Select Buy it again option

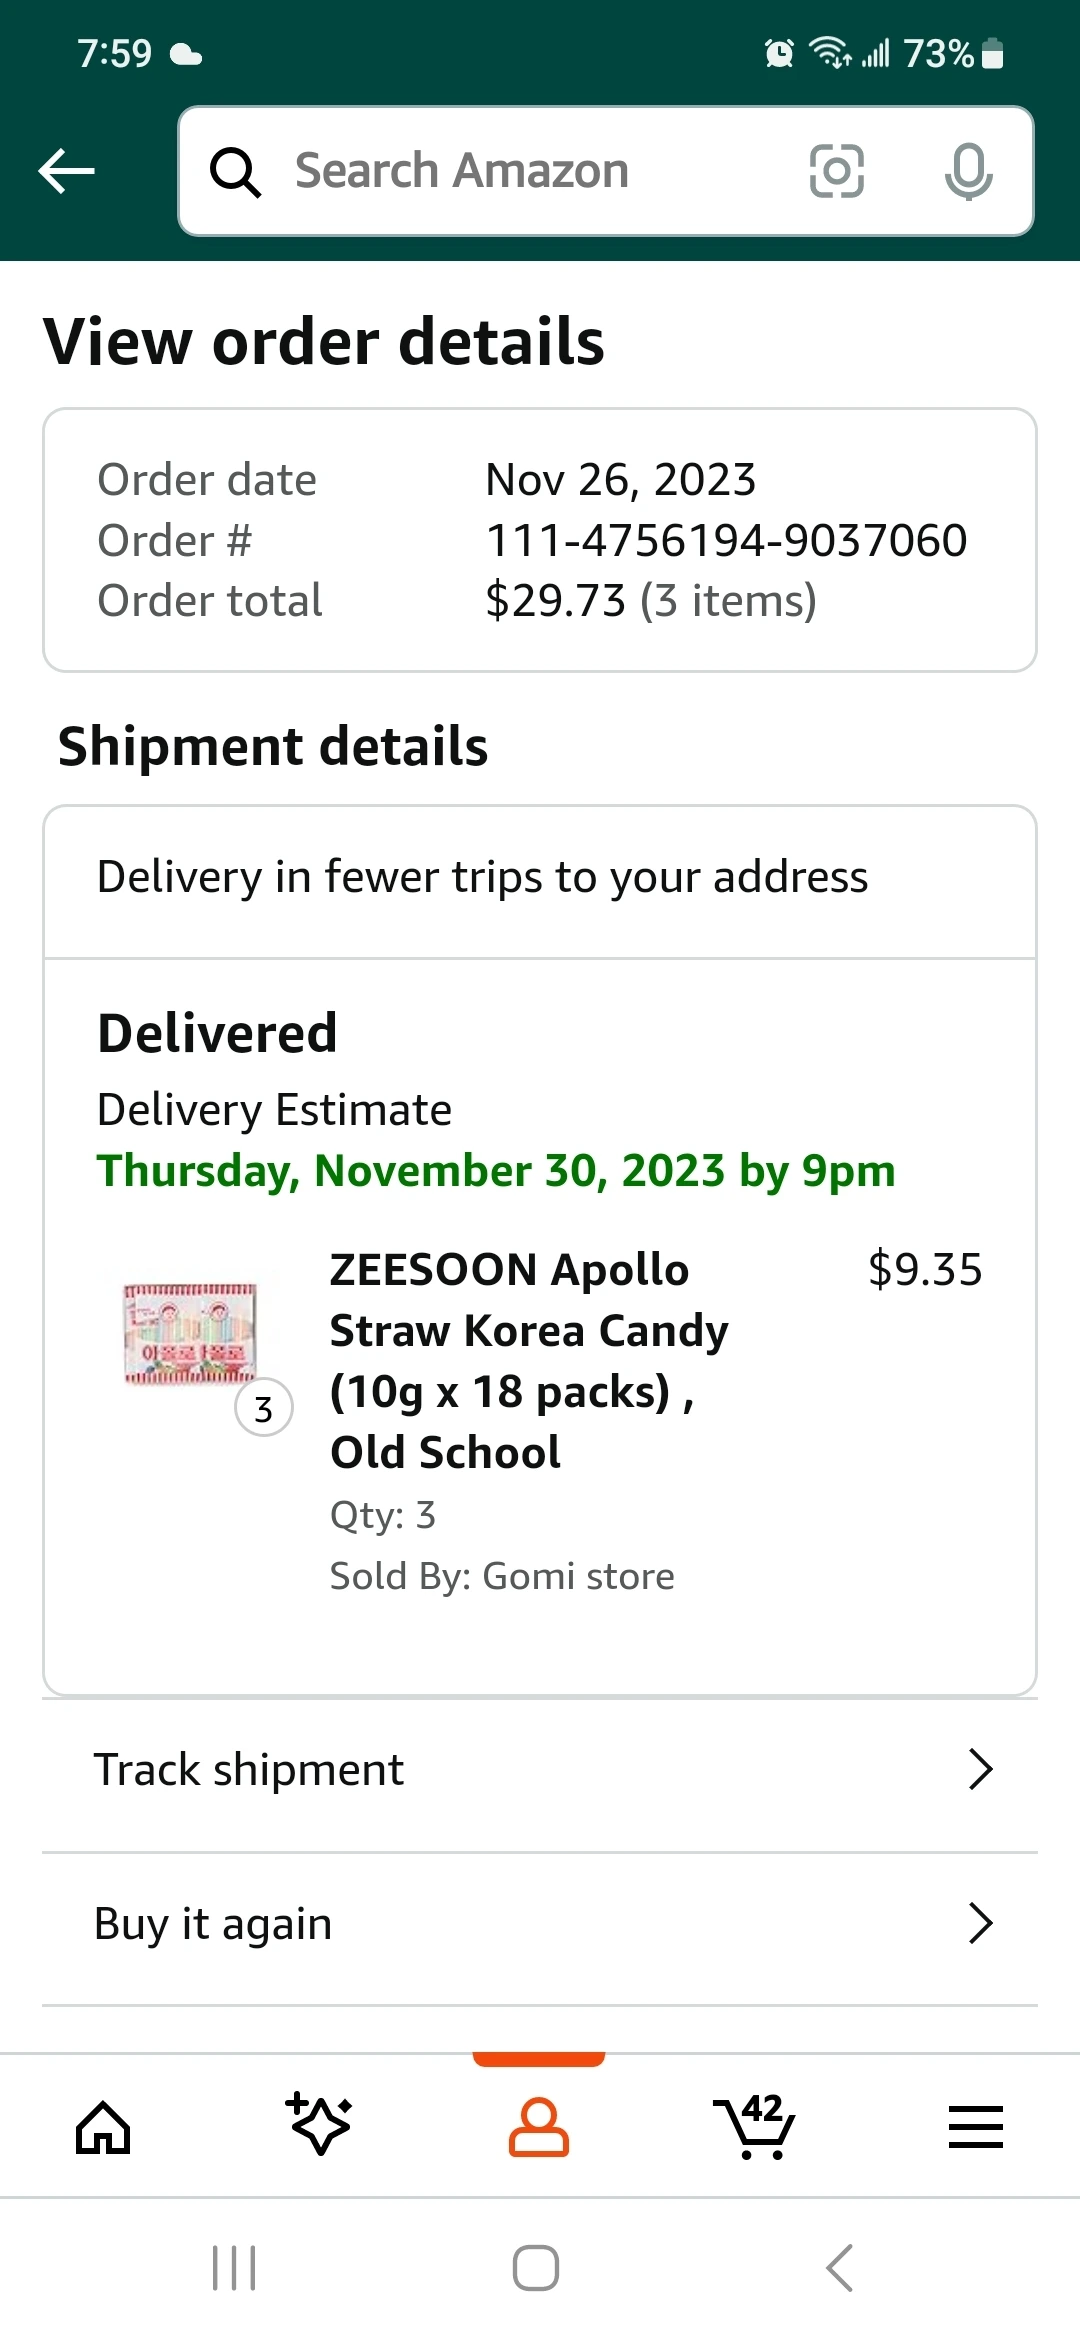(x=213, y=1924)
